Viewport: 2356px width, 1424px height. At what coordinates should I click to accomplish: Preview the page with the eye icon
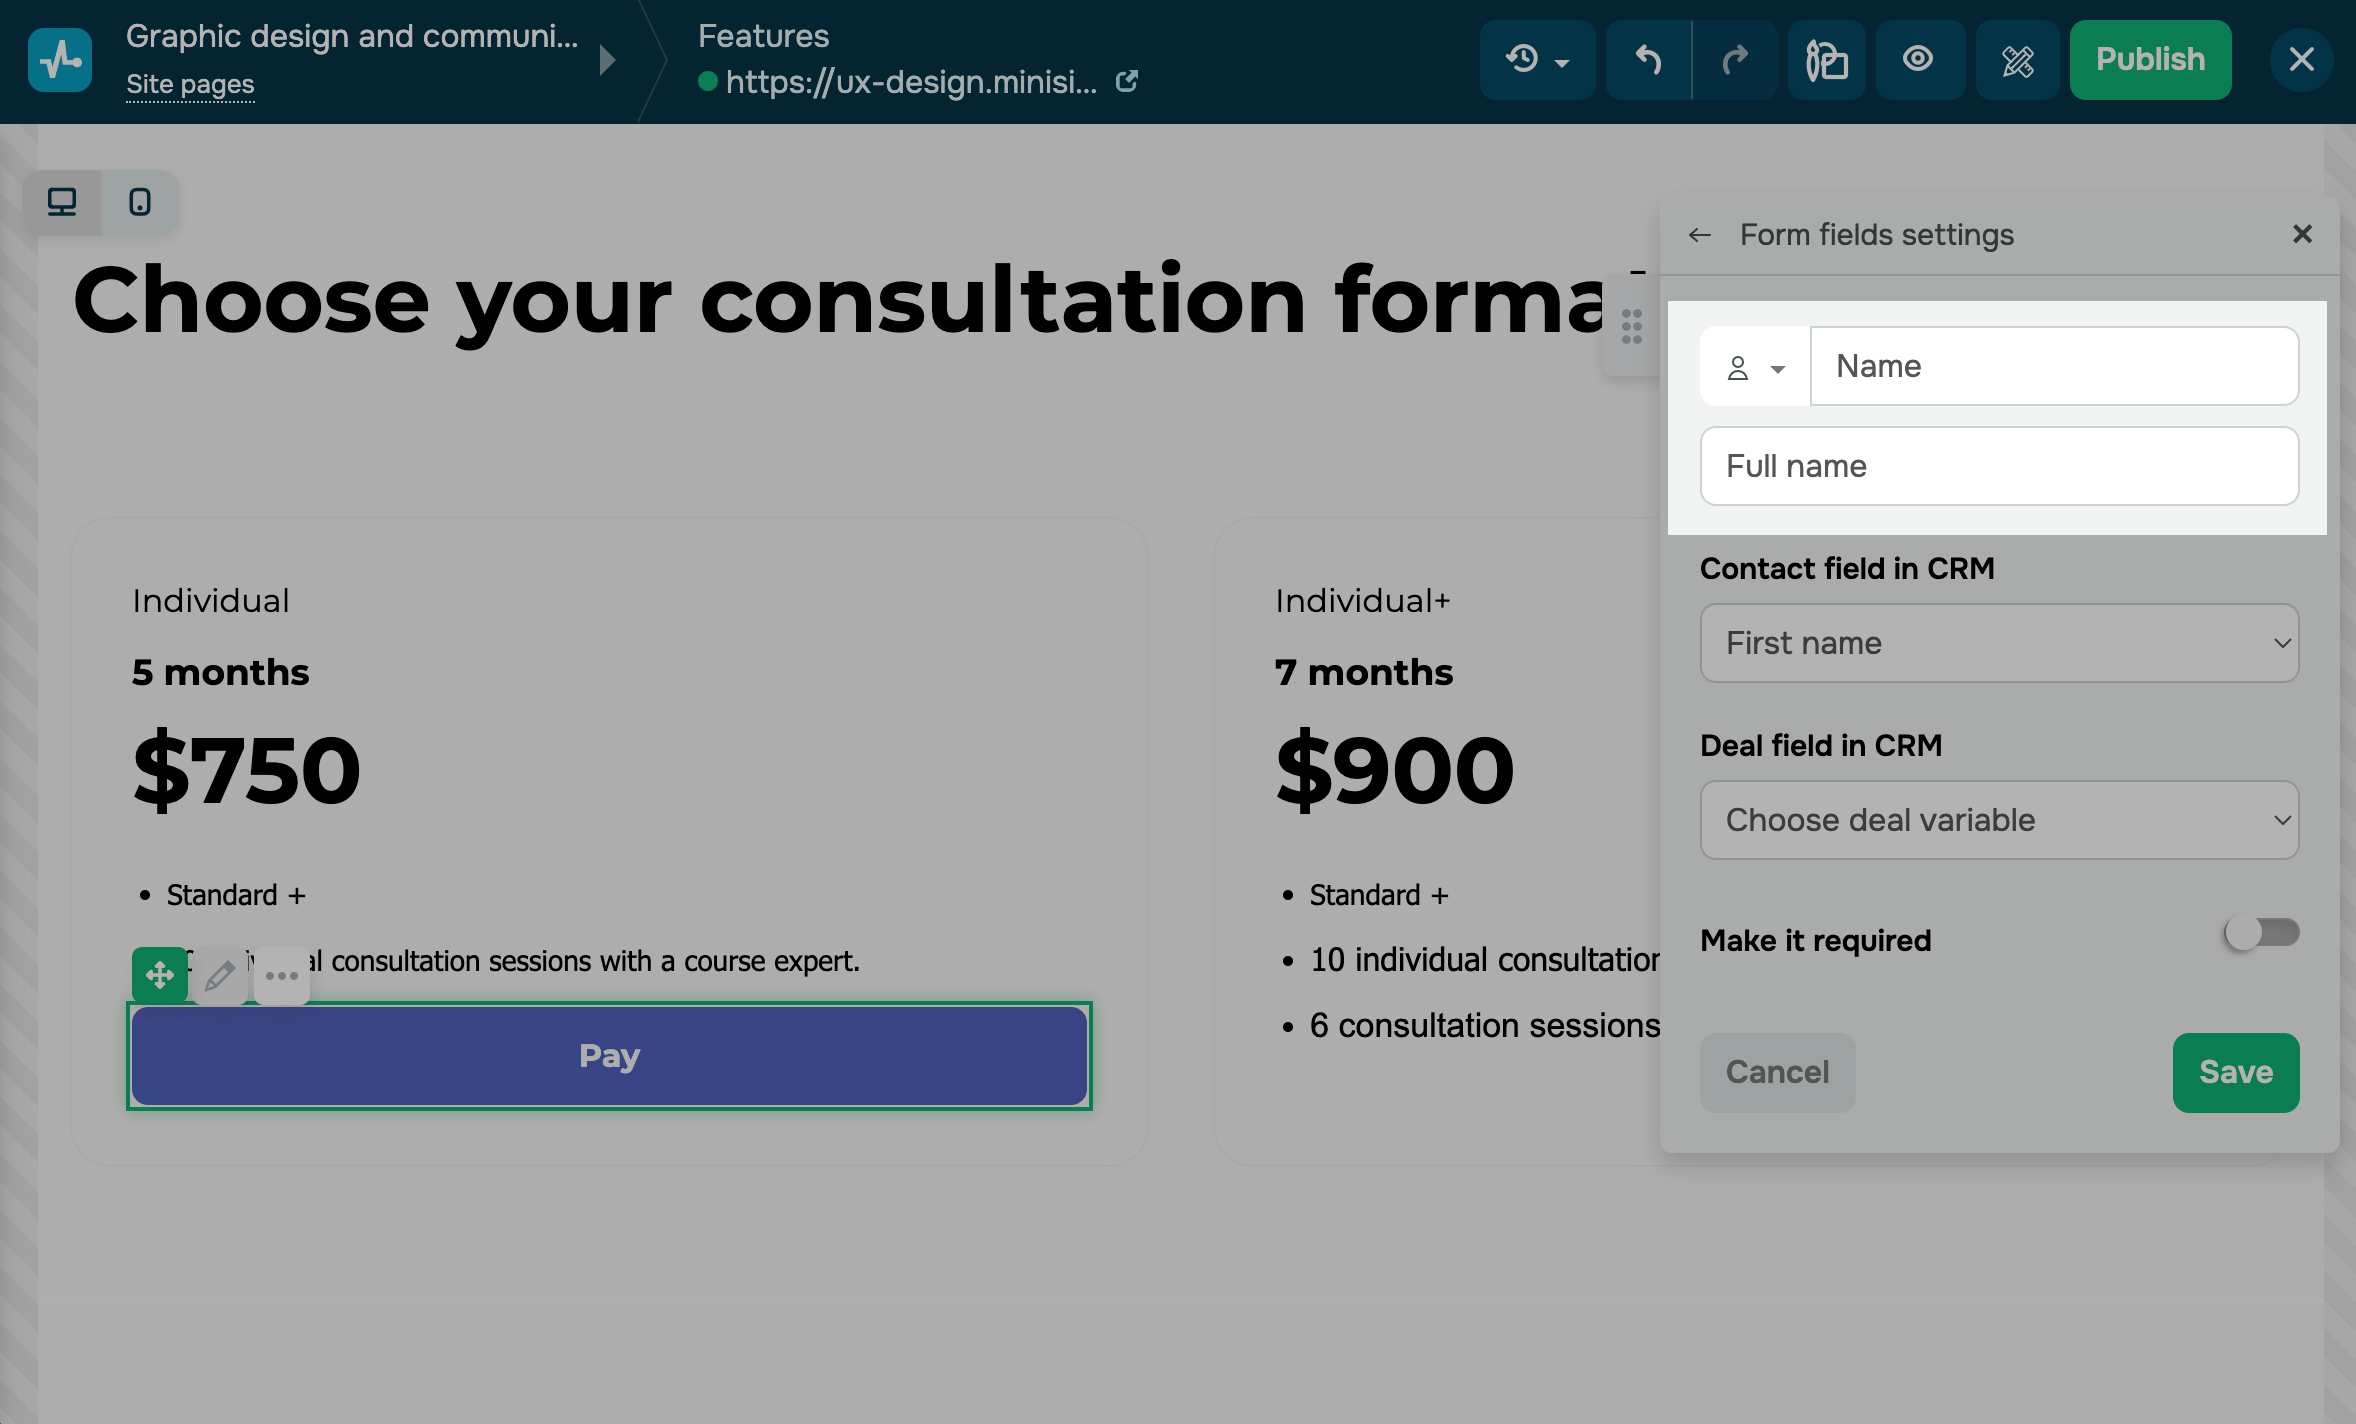click(x=1918, y=60)
